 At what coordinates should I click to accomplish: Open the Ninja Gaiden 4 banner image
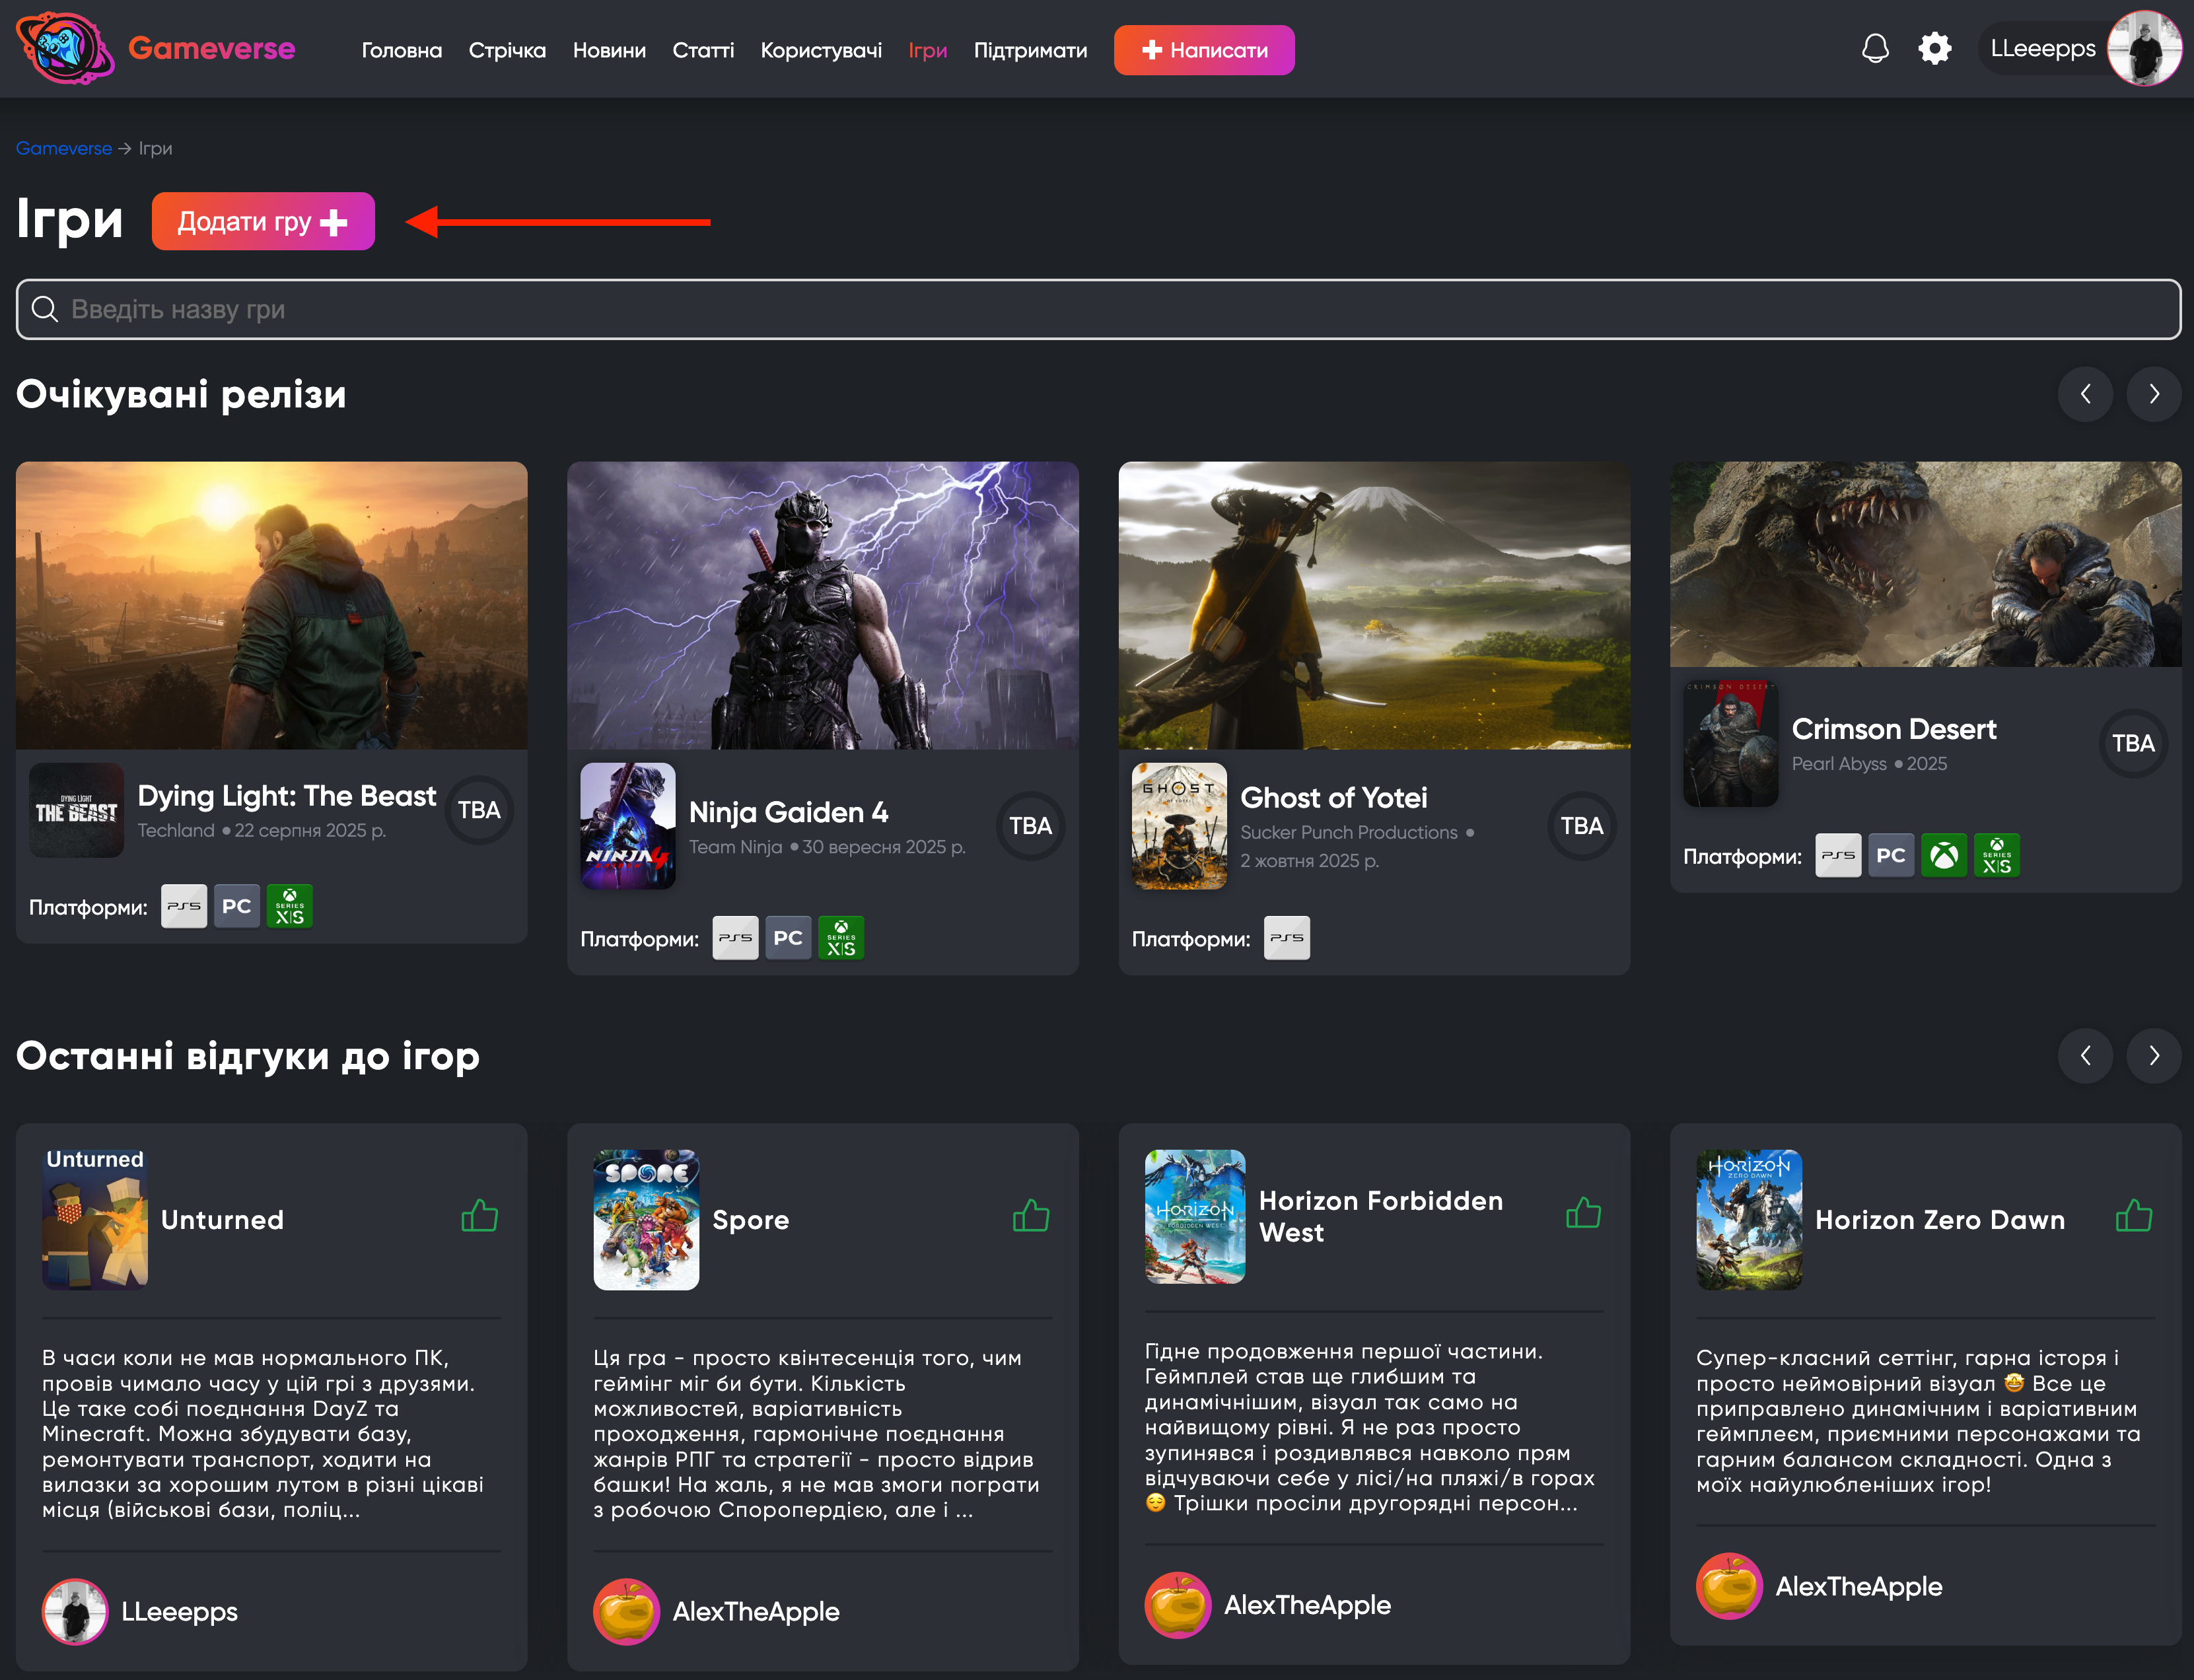tap(822, 605)
